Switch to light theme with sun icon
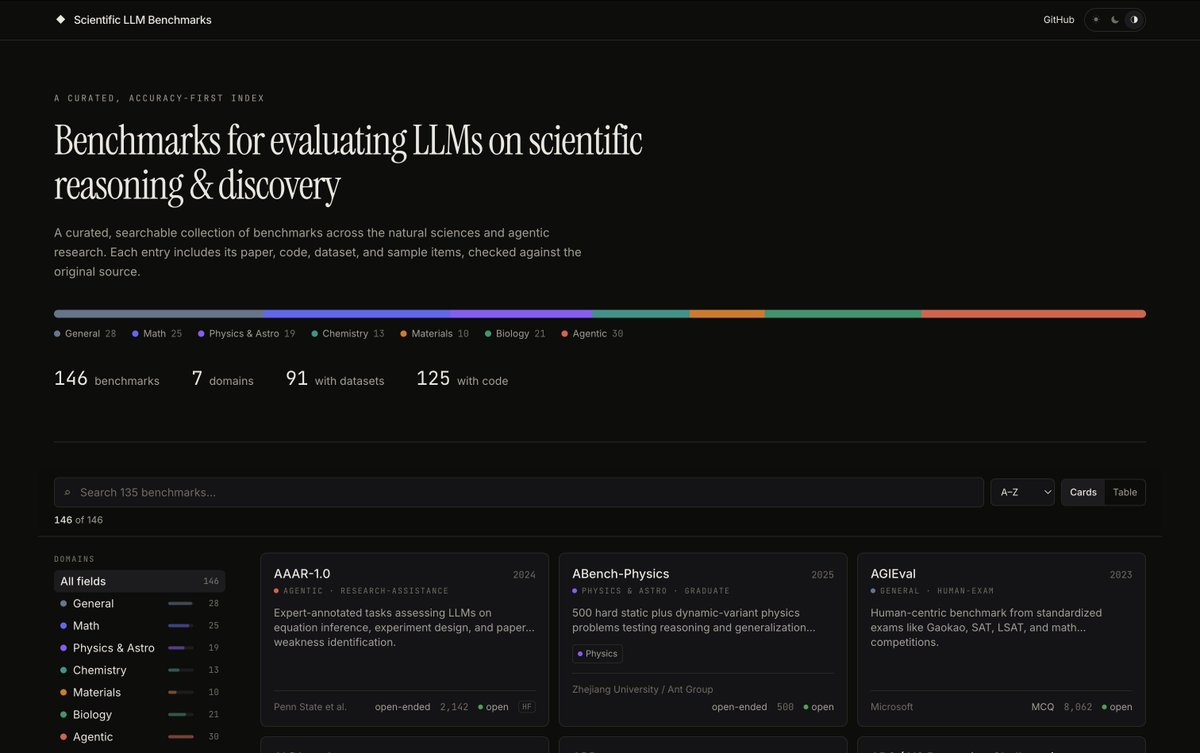This screenshot has height=753, width=1200. tap(1096, 19)
